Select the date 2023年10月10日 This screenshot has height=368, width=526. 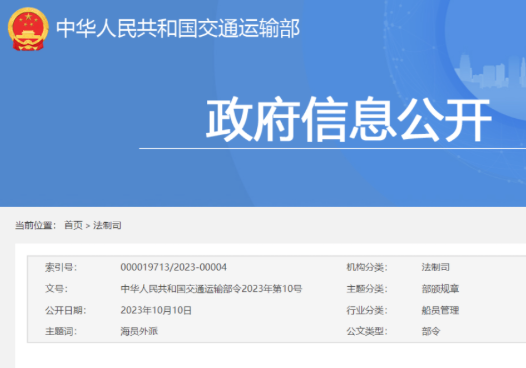(156, 310)
